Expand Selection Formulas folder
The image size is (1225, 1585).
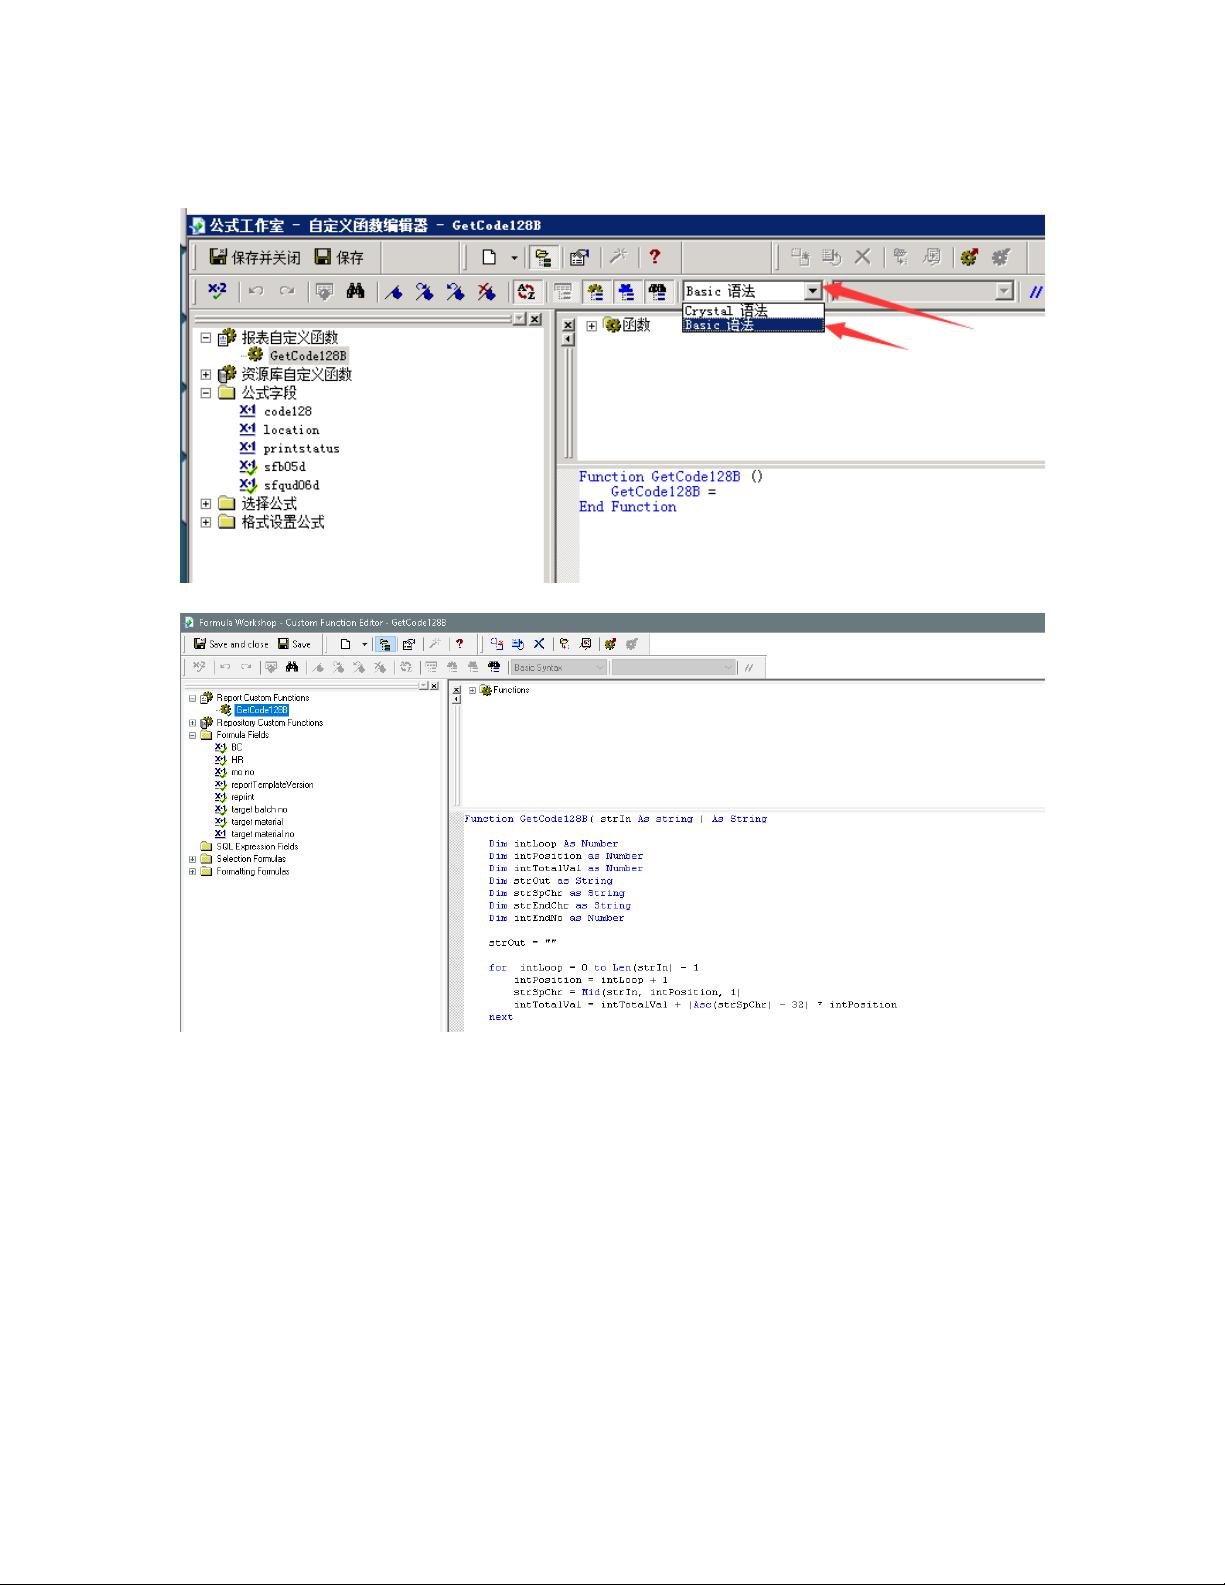click(x=193, y=859)
